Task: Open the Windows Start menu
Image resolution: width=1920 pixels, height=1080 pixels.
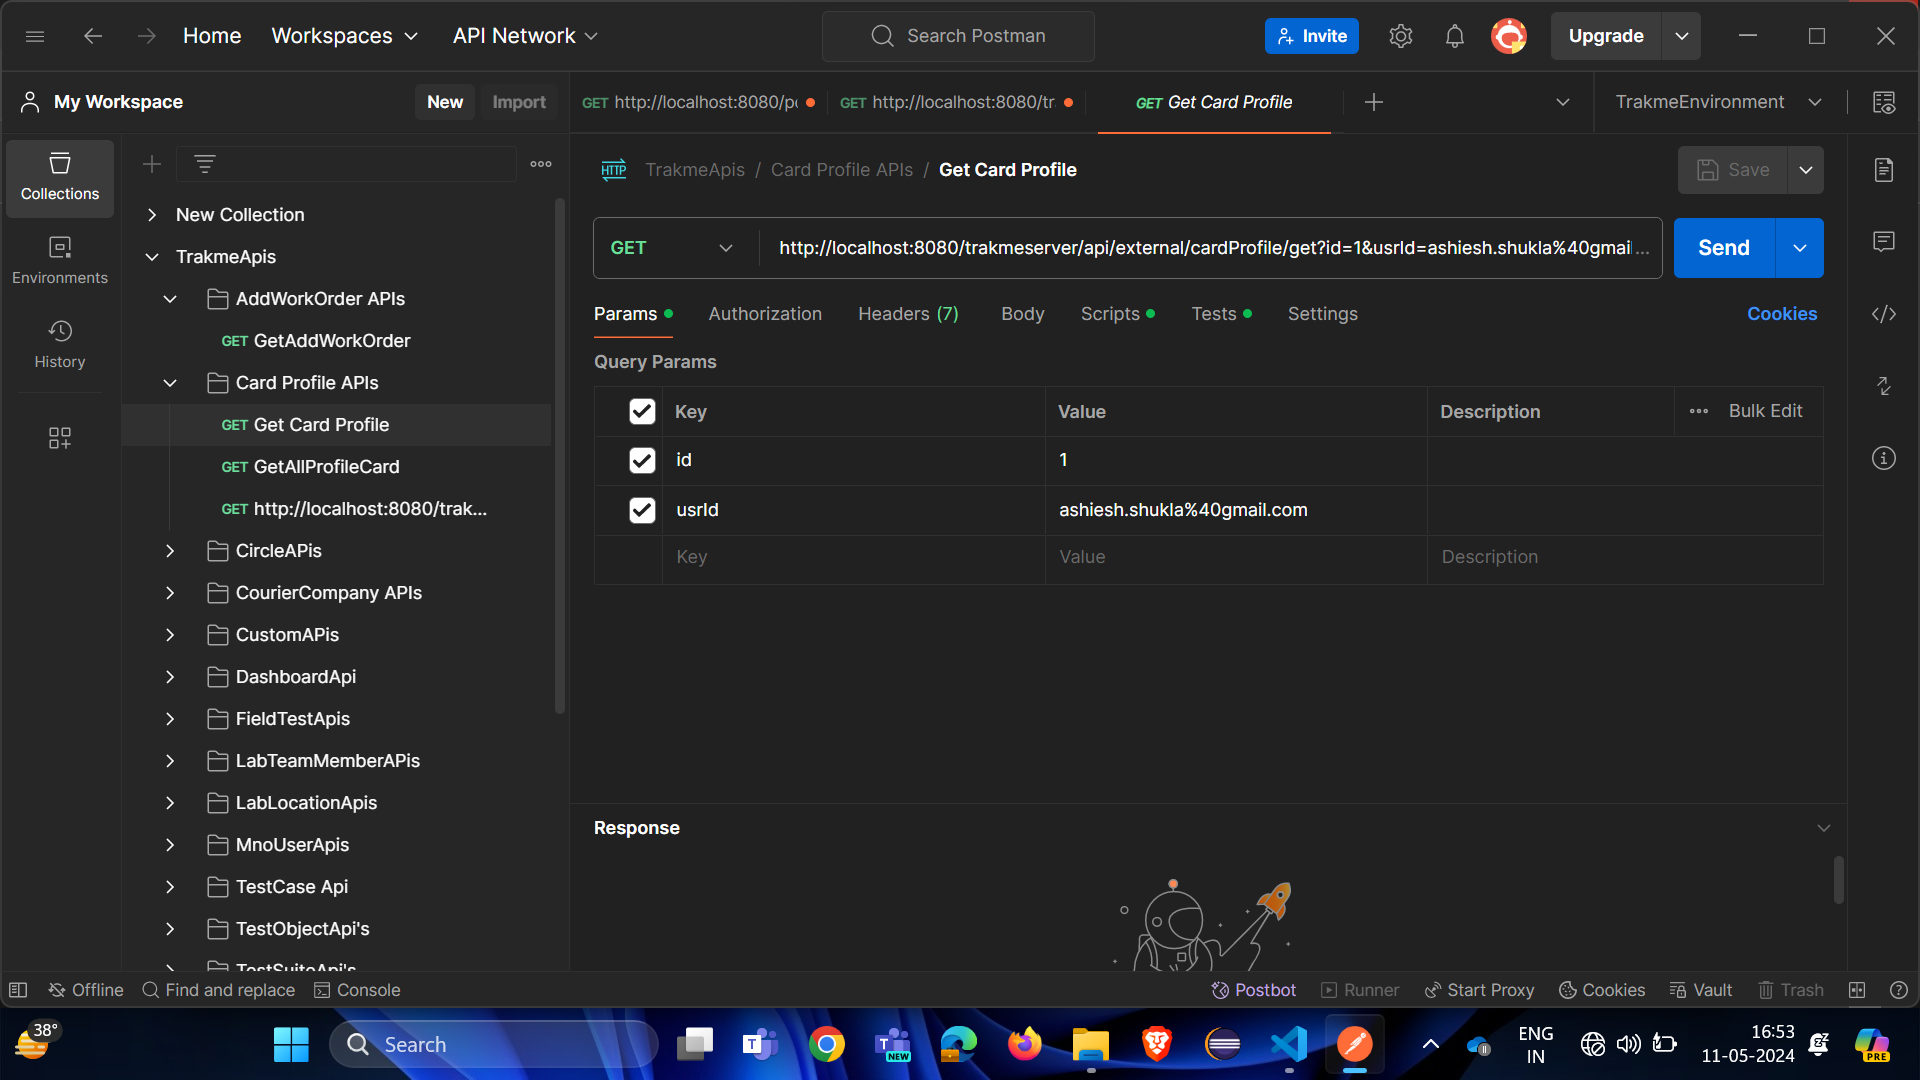Action: click(x=291, y=1045)
